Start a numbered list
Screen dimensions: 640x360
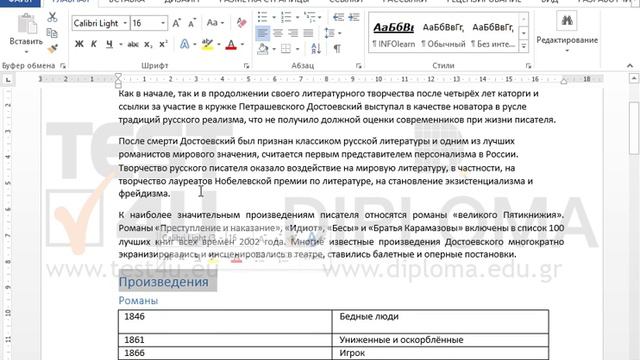(286, 17)
